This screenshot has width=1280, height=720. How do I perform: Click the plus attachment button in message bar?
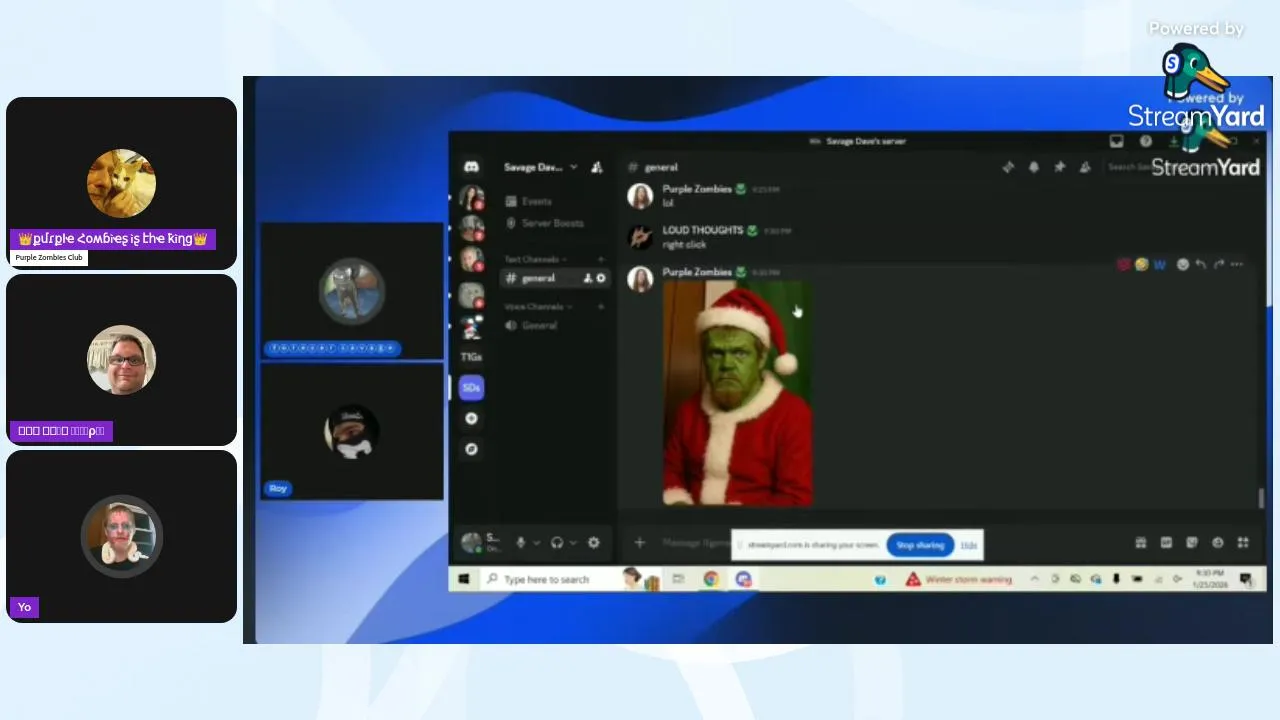point(640,543)
